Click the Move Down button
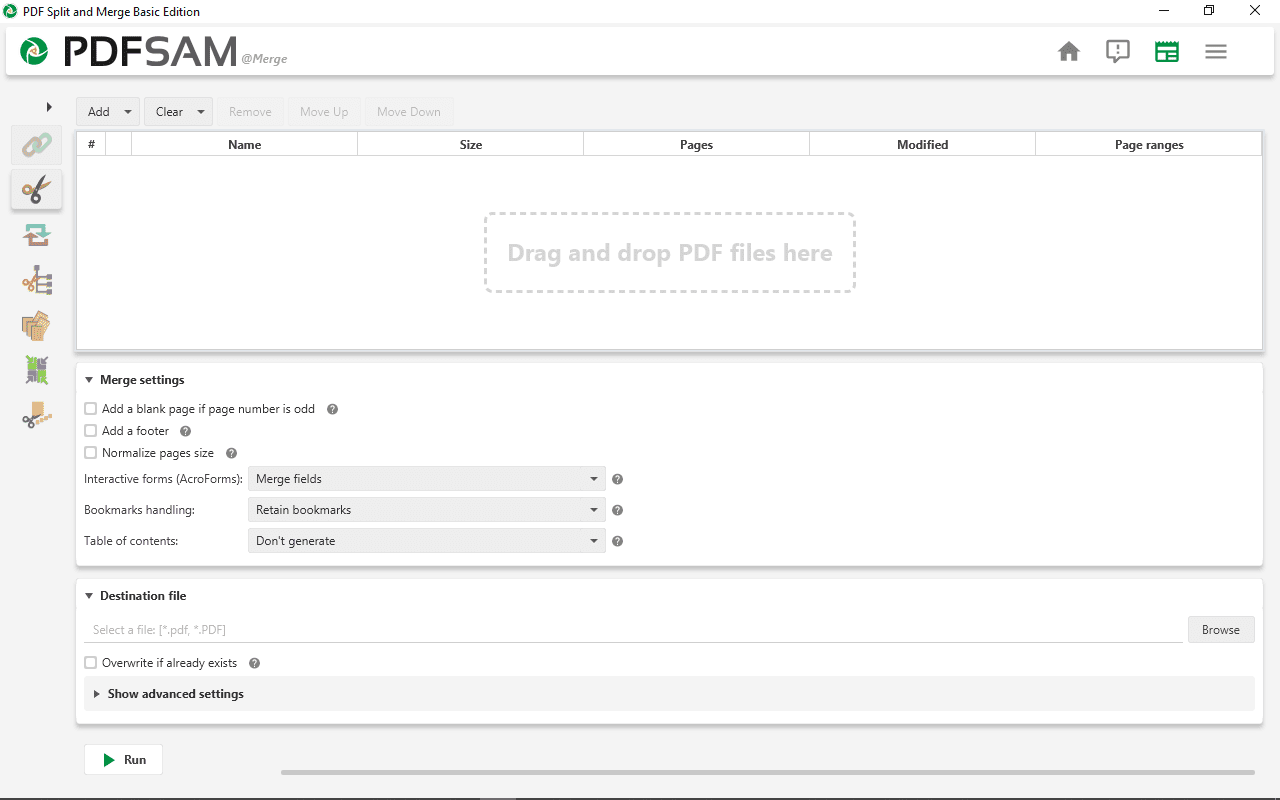The width and height of the screenshot is (1280, 800). 408,112
